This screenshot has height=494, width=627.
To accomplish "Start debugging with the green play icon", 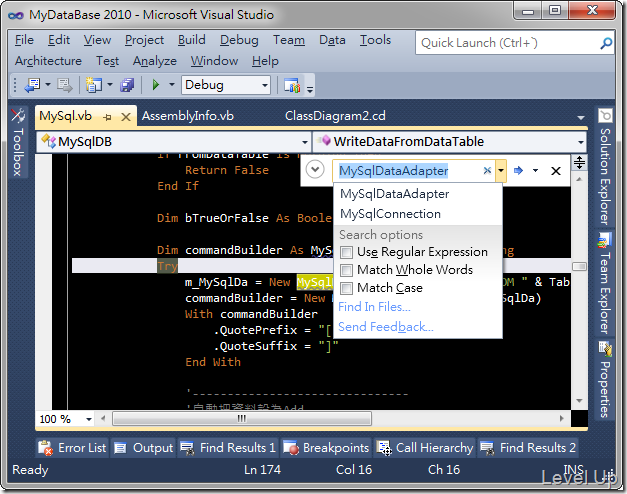I will click(x=156, y=85).
